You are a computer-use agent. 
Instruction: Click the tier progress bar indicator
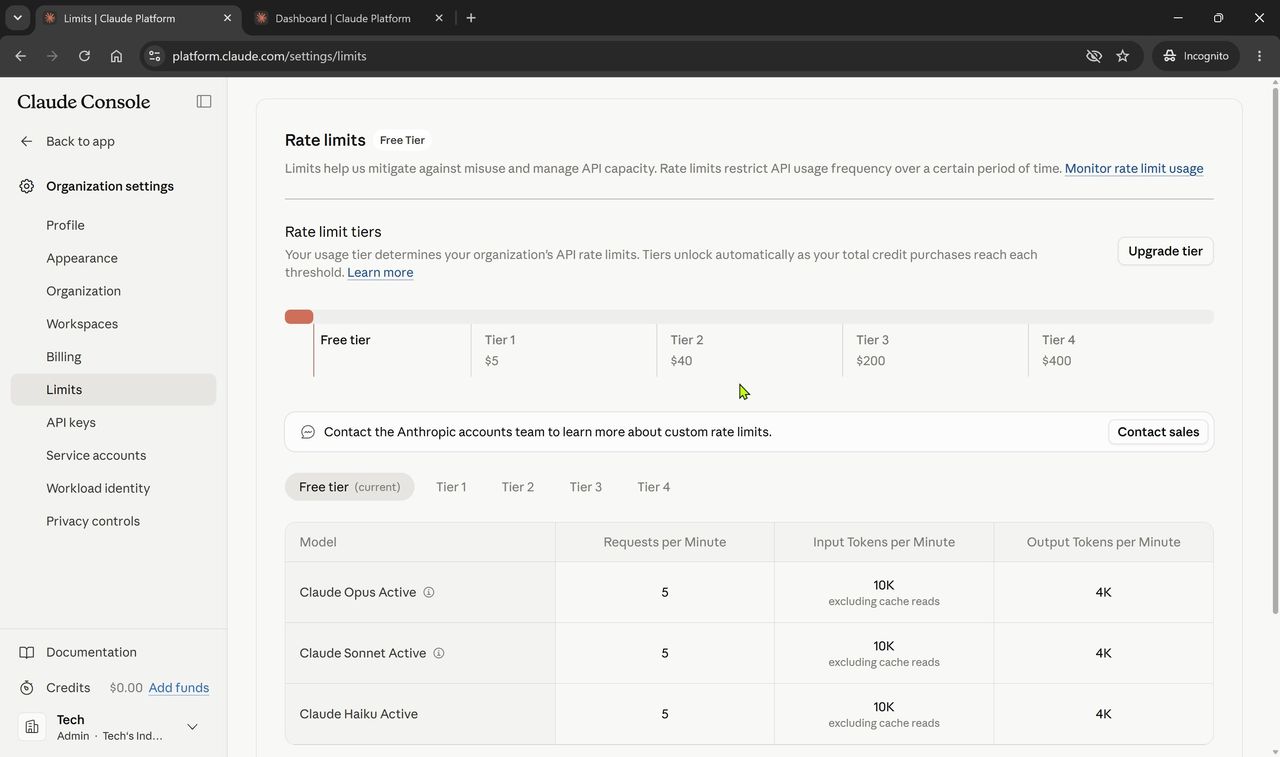point(299,317)
